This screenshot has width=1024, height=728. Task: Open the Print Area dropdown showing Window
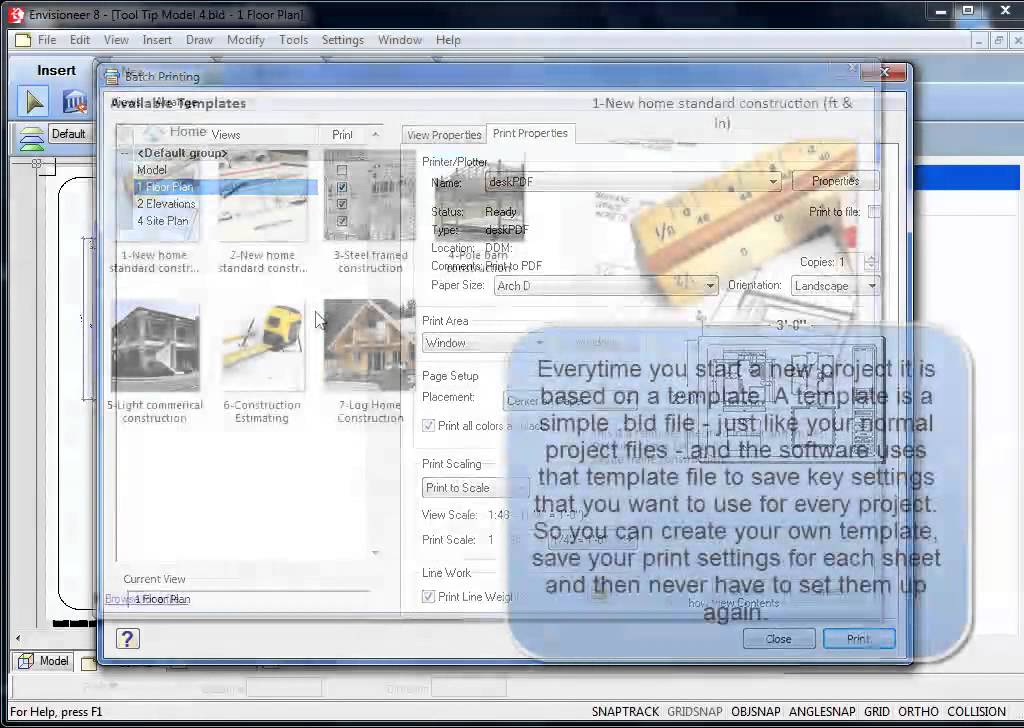pos(484,343)
